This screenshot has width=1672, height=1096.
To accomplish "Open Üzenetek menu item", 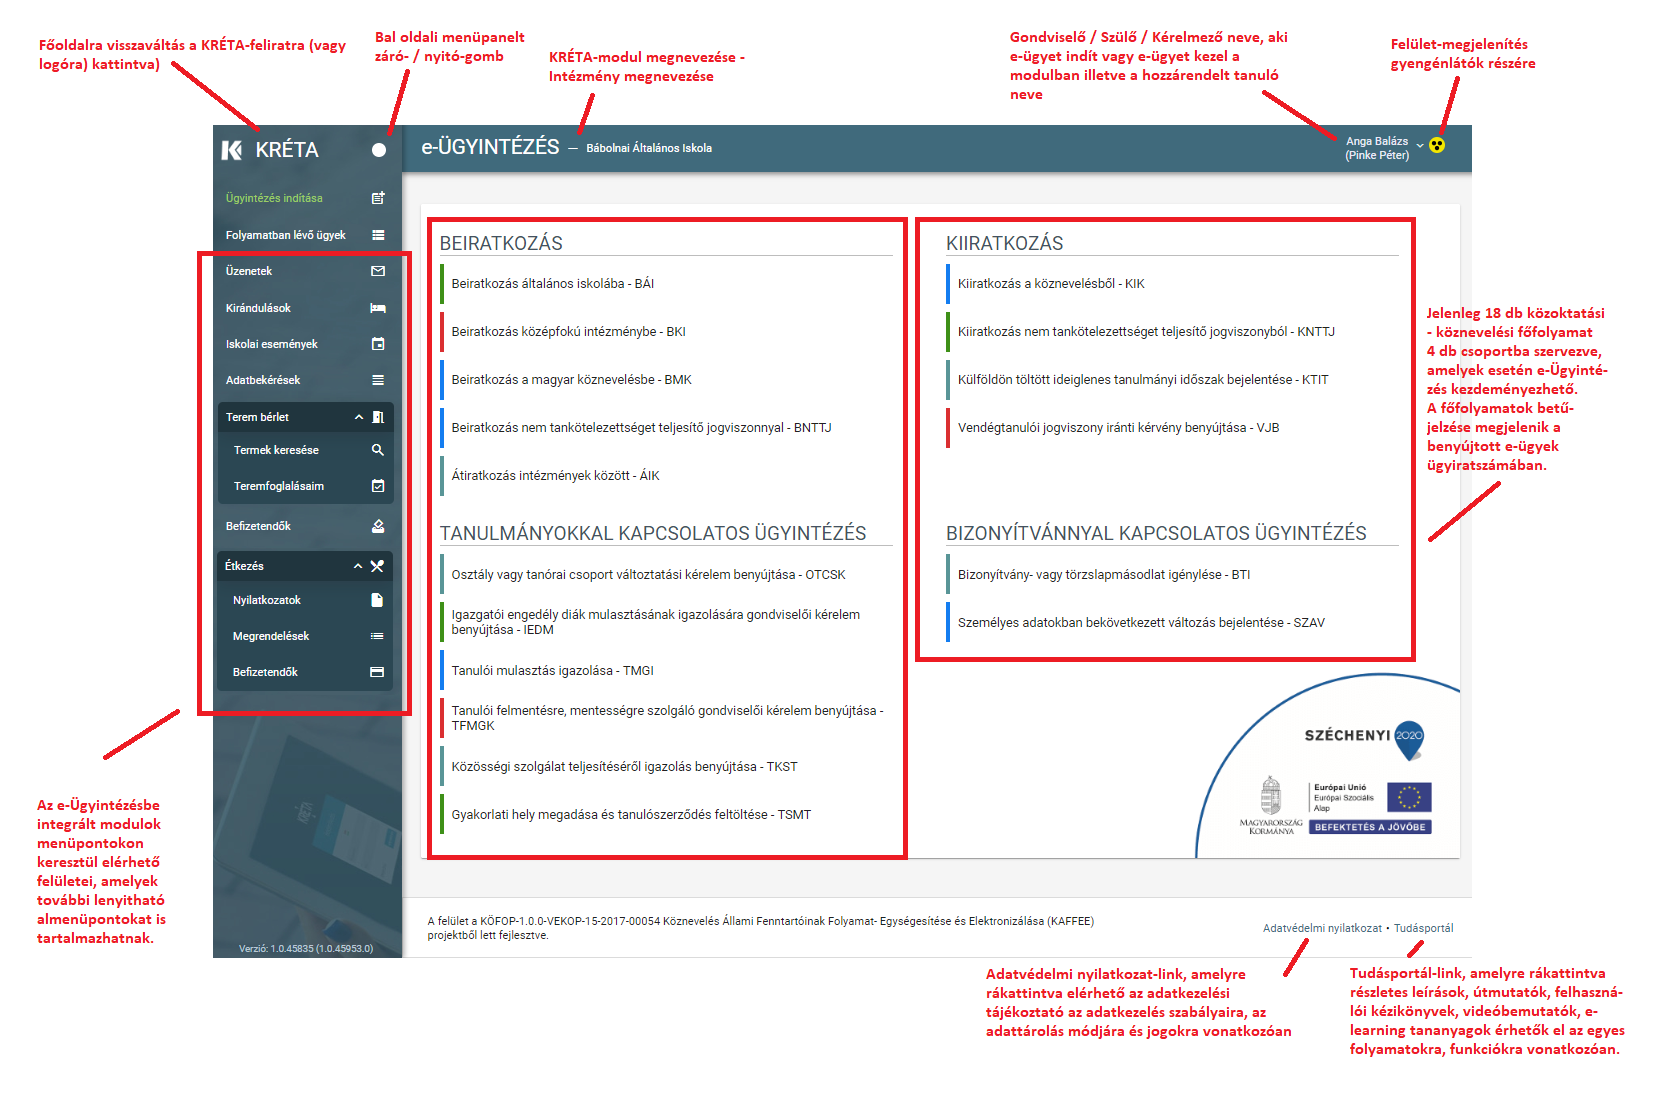I will point(249,271).
